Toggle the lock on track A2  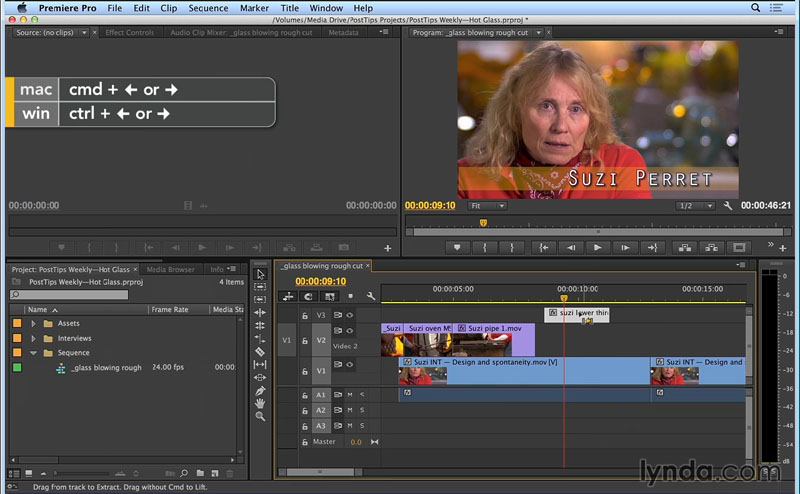[x=305, y=410]
